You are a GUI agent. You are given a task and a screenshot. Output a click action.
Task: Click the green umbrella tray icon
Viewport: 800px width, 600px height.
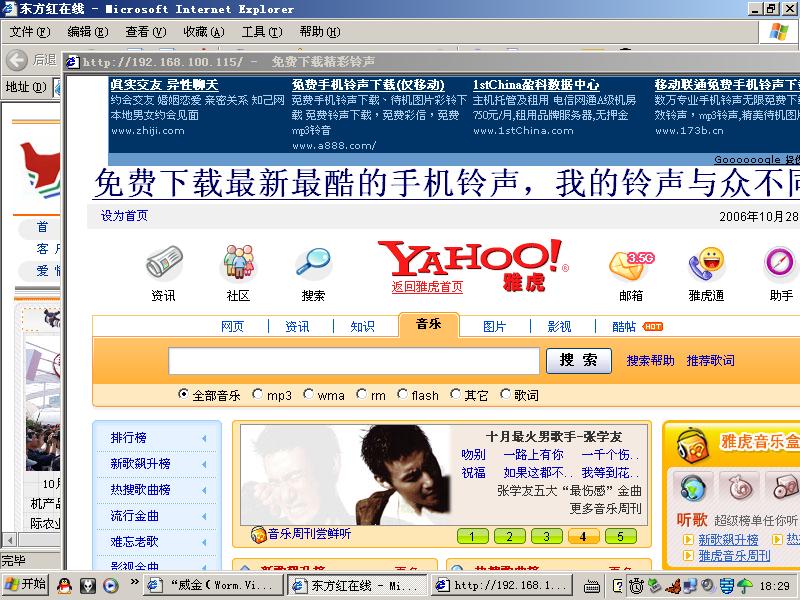745,586
